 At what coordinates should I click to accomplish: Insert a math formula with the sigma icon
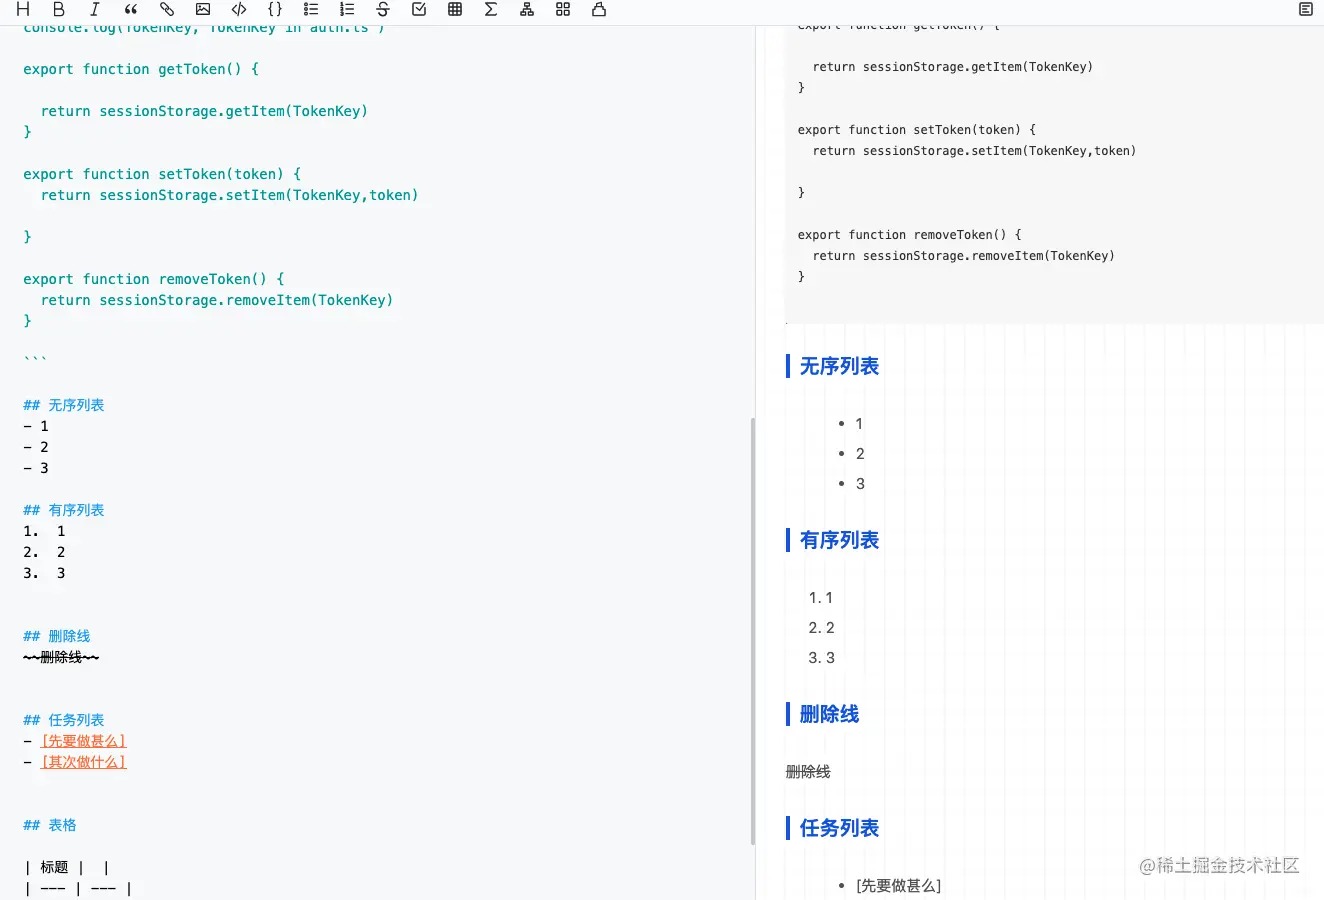coord(491,9)
